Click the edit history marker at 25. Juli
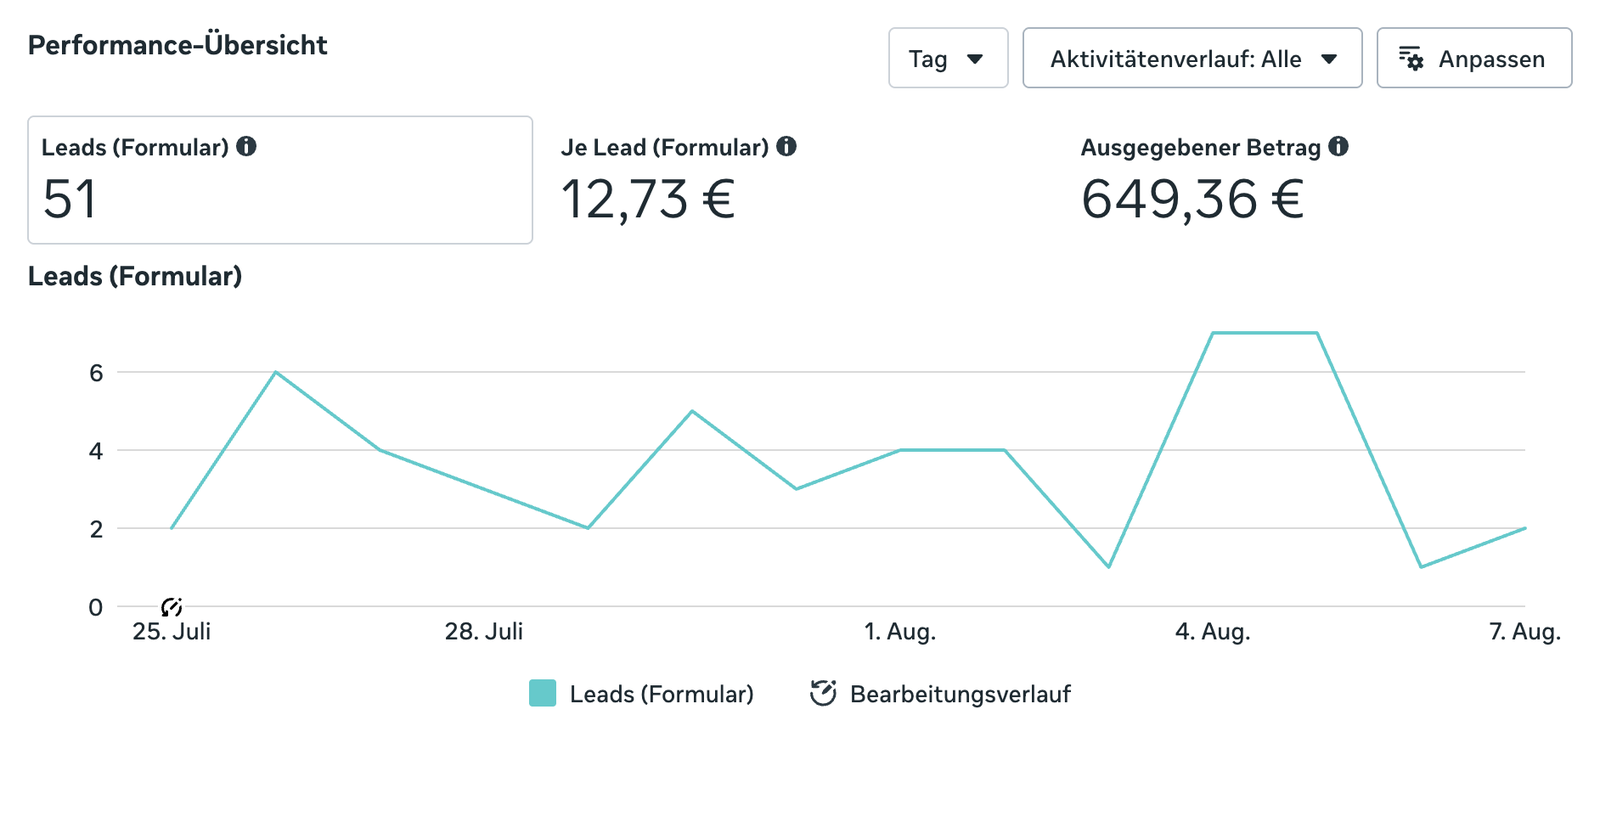Image resolution: width=1600 pixels, height=839 pixels. pyautogui.click(x=171, y=607)
